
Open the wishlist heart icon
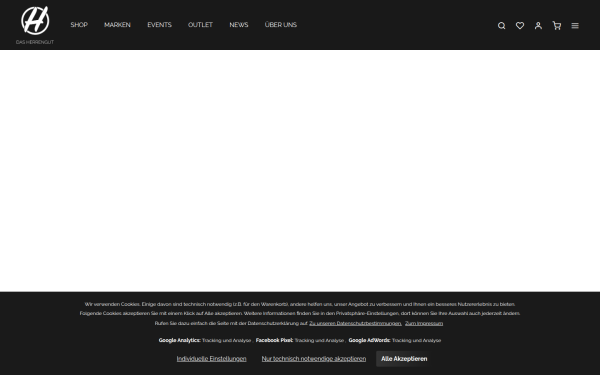520,26
